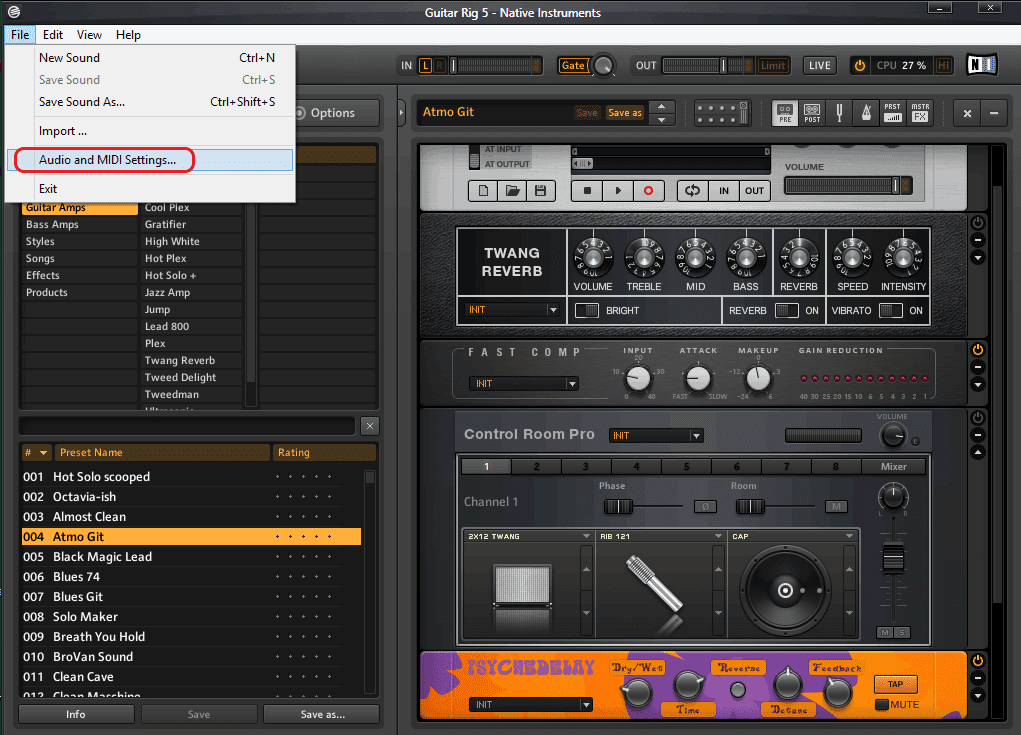Select Control Room channel tab 2

[x=536, y=467]
